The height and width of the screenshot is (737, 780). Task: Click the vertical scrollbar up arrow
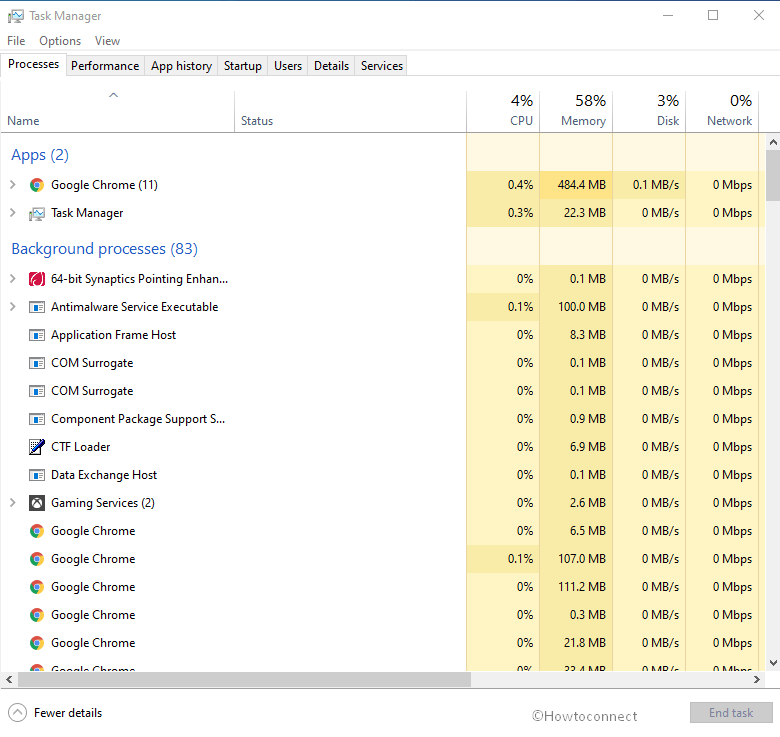773,142
